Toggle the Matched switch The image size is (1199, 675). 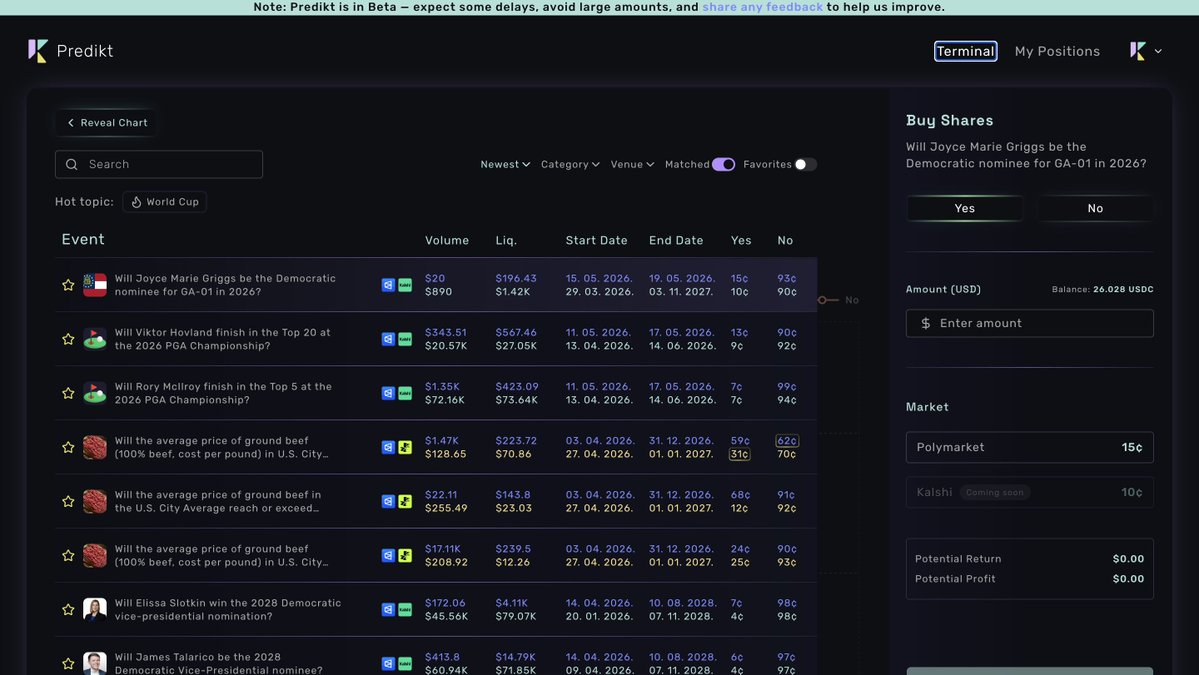723,164
